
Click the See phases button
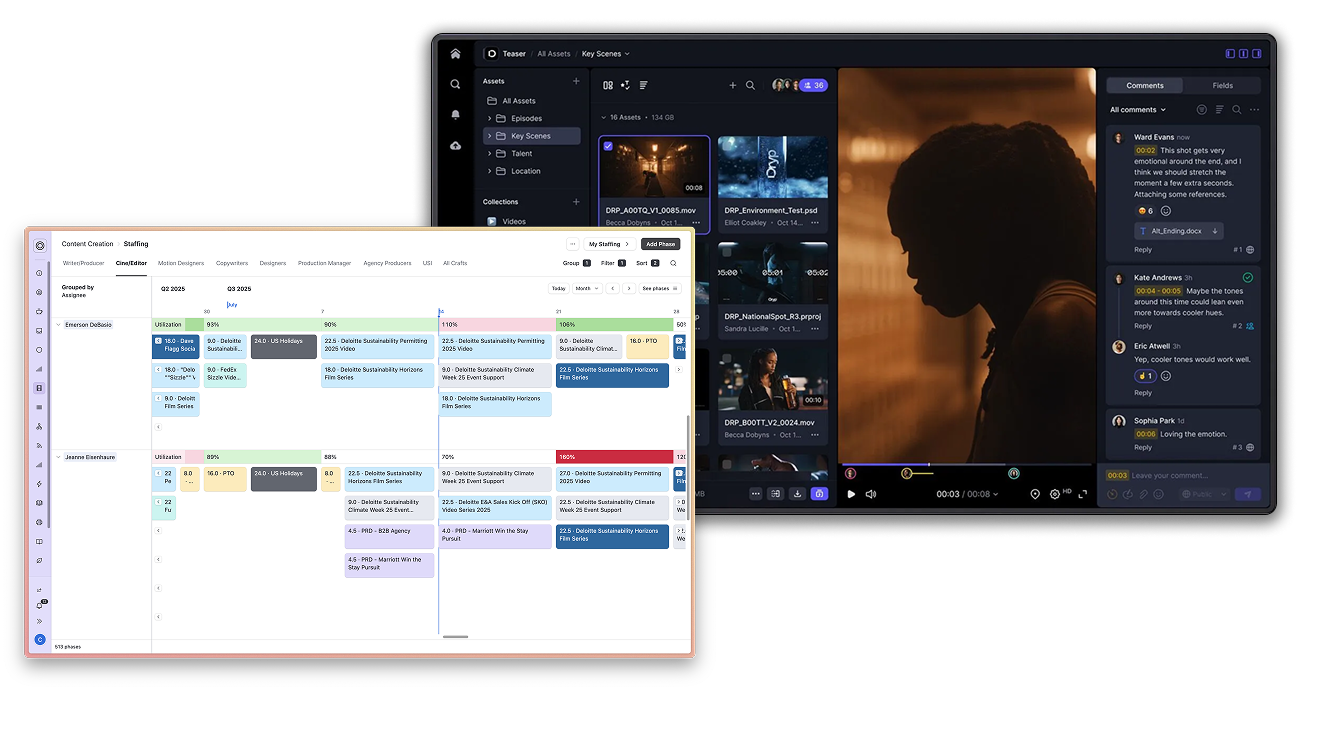[659, 288]
